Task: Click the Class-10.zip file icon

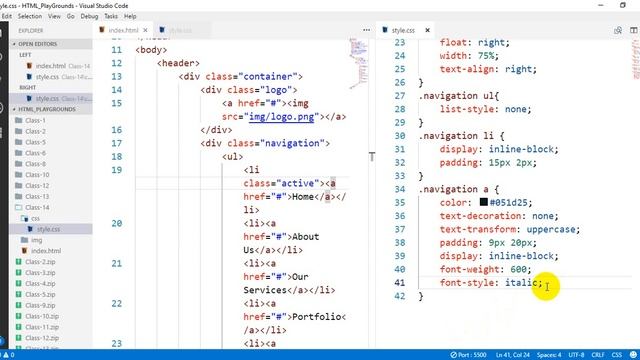Action: pos(18,316)
